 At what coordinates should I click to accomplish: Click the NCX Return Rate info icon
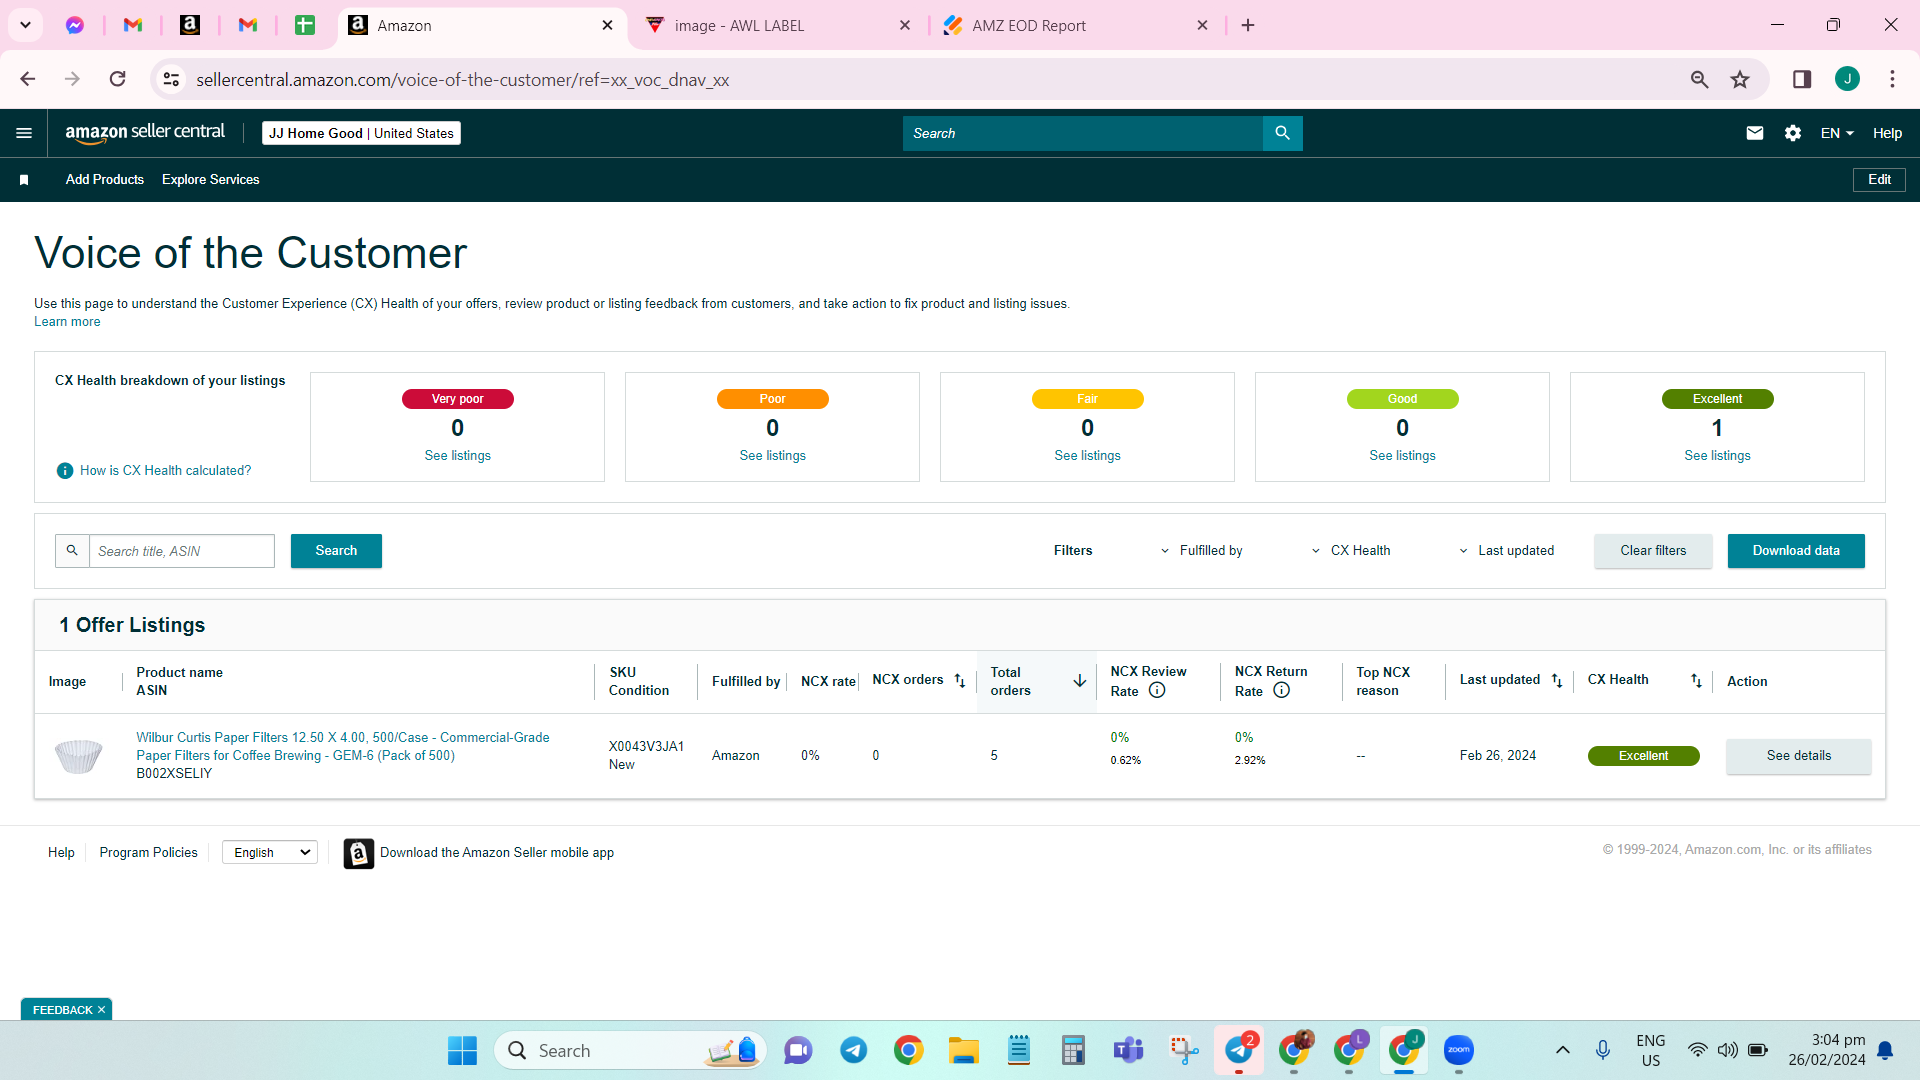click(1281, 690)
